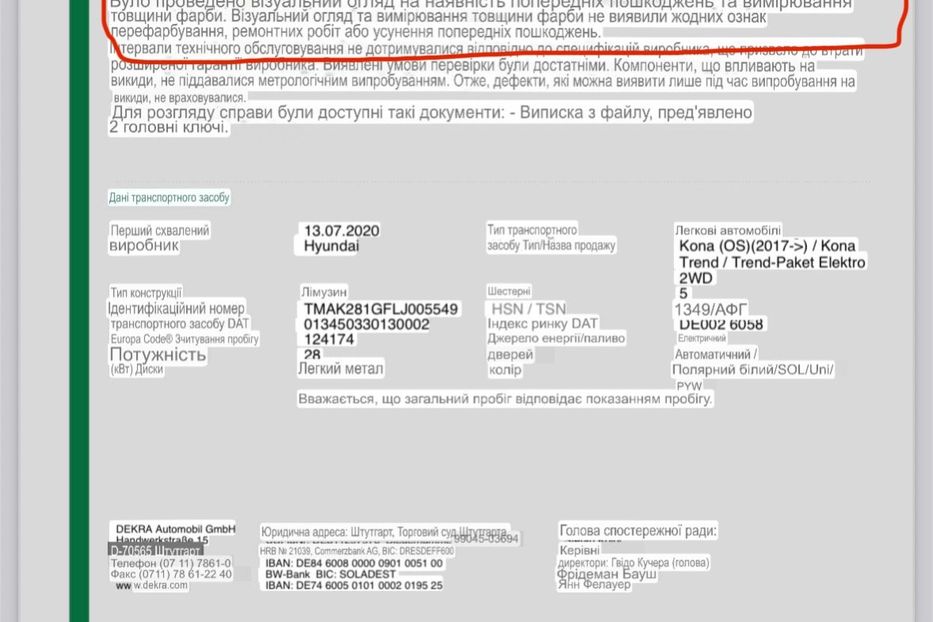Click the 'Легкий метал' wheels value
This screenshot has width=933, height=622.
[x=341, y=369]
